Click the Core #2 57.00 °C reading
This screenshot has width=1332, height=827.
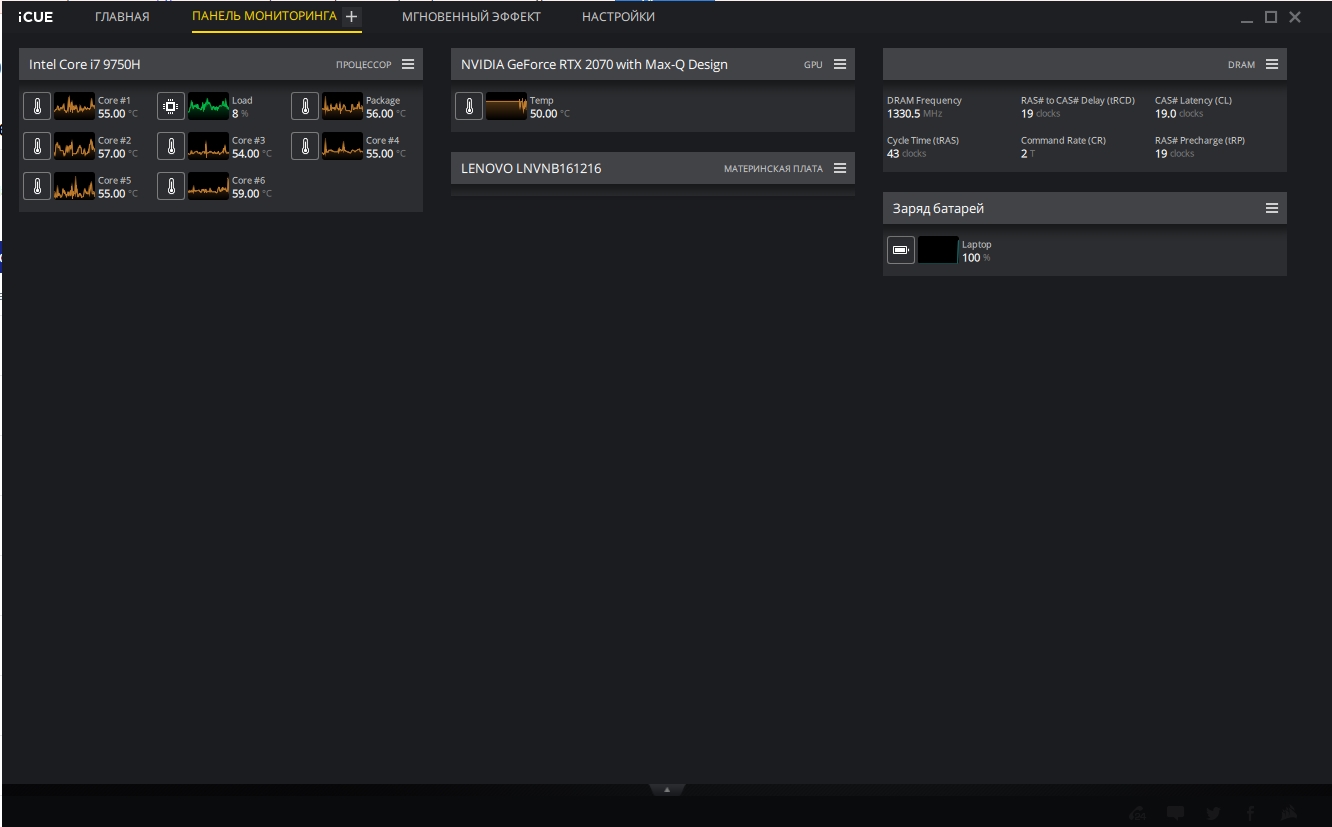click(118, 154)
